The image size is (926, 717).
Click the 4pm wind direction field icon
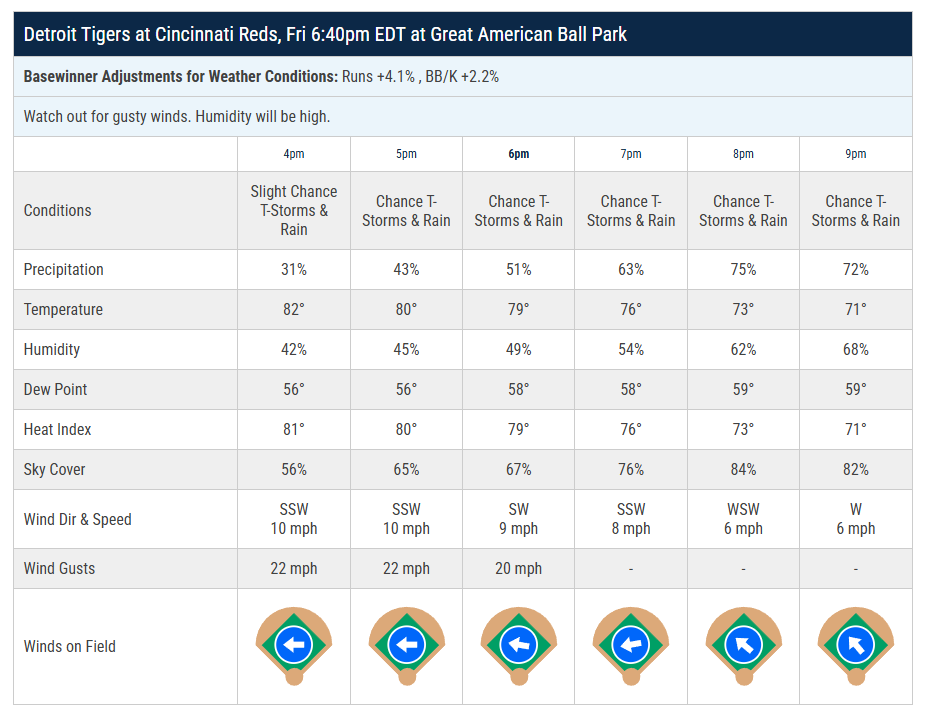(294, 645)
